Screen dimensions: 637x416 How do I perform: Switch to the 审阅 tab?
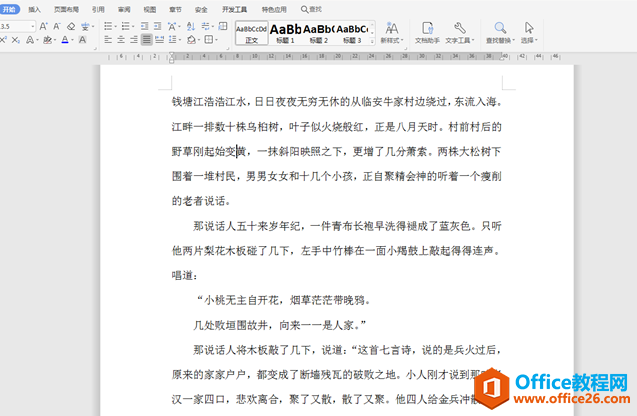(124, 9)
